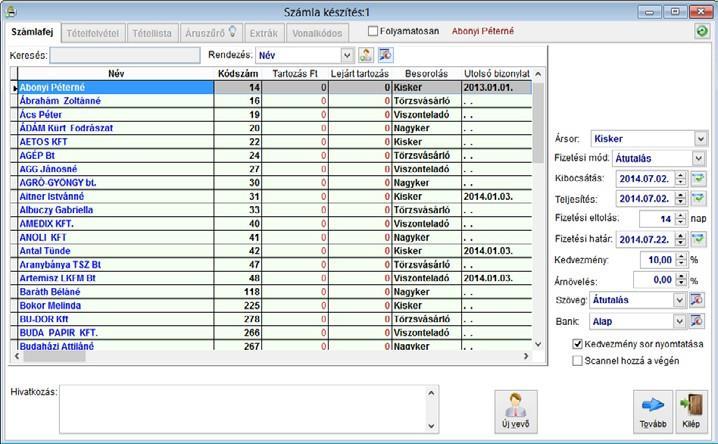
Task: Click the Kedvezmény percent stepper
Action: click(x=682, y=260)
